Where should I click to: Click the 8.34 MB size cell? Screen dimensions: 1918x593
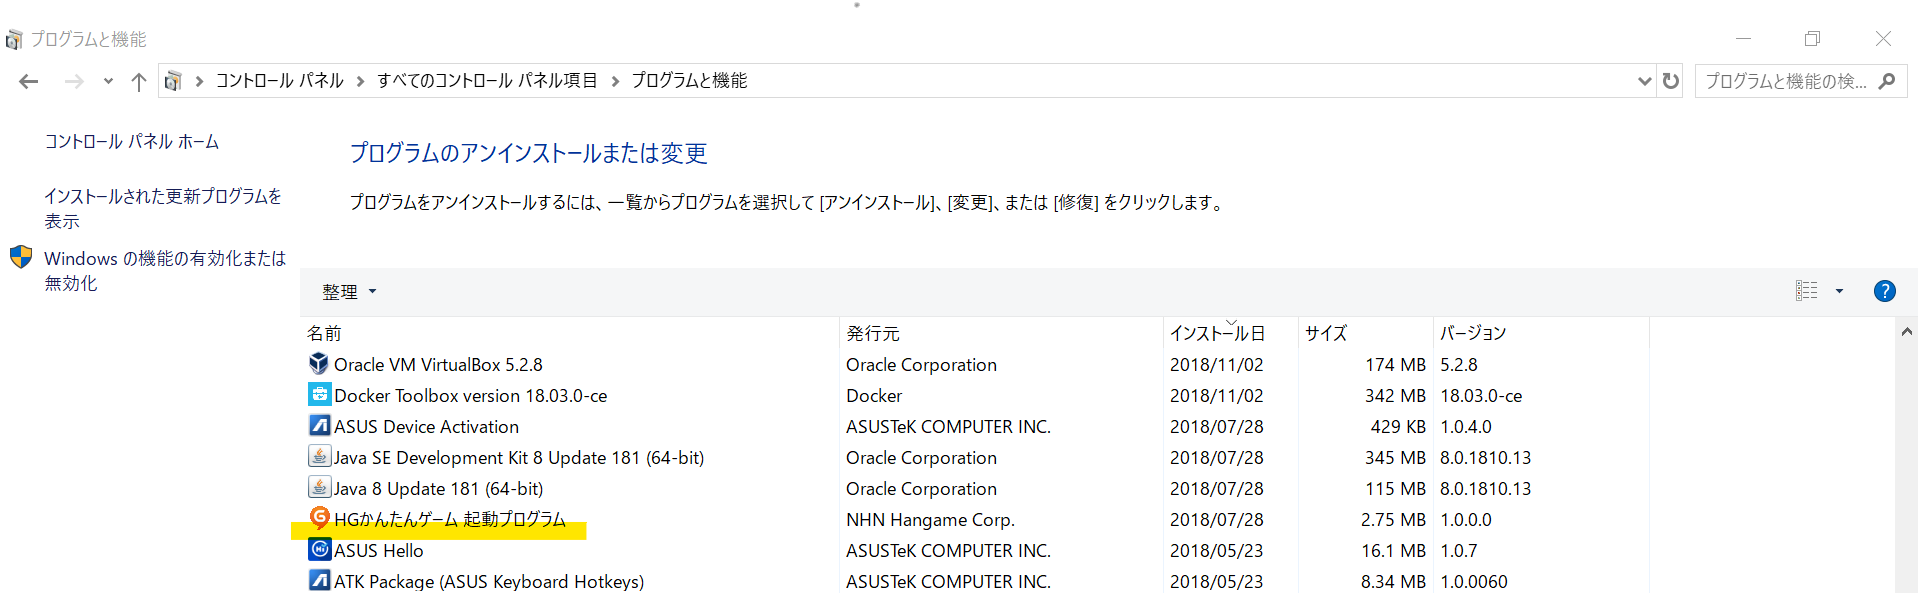[x=1393, y=581]
